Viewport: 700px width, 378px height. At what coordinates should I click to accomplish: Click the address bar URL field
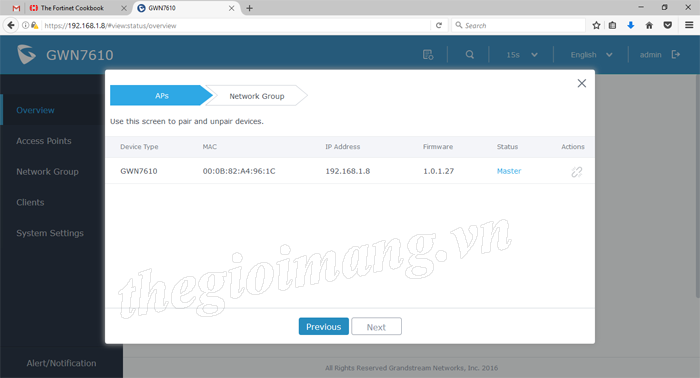coord(237,25)
